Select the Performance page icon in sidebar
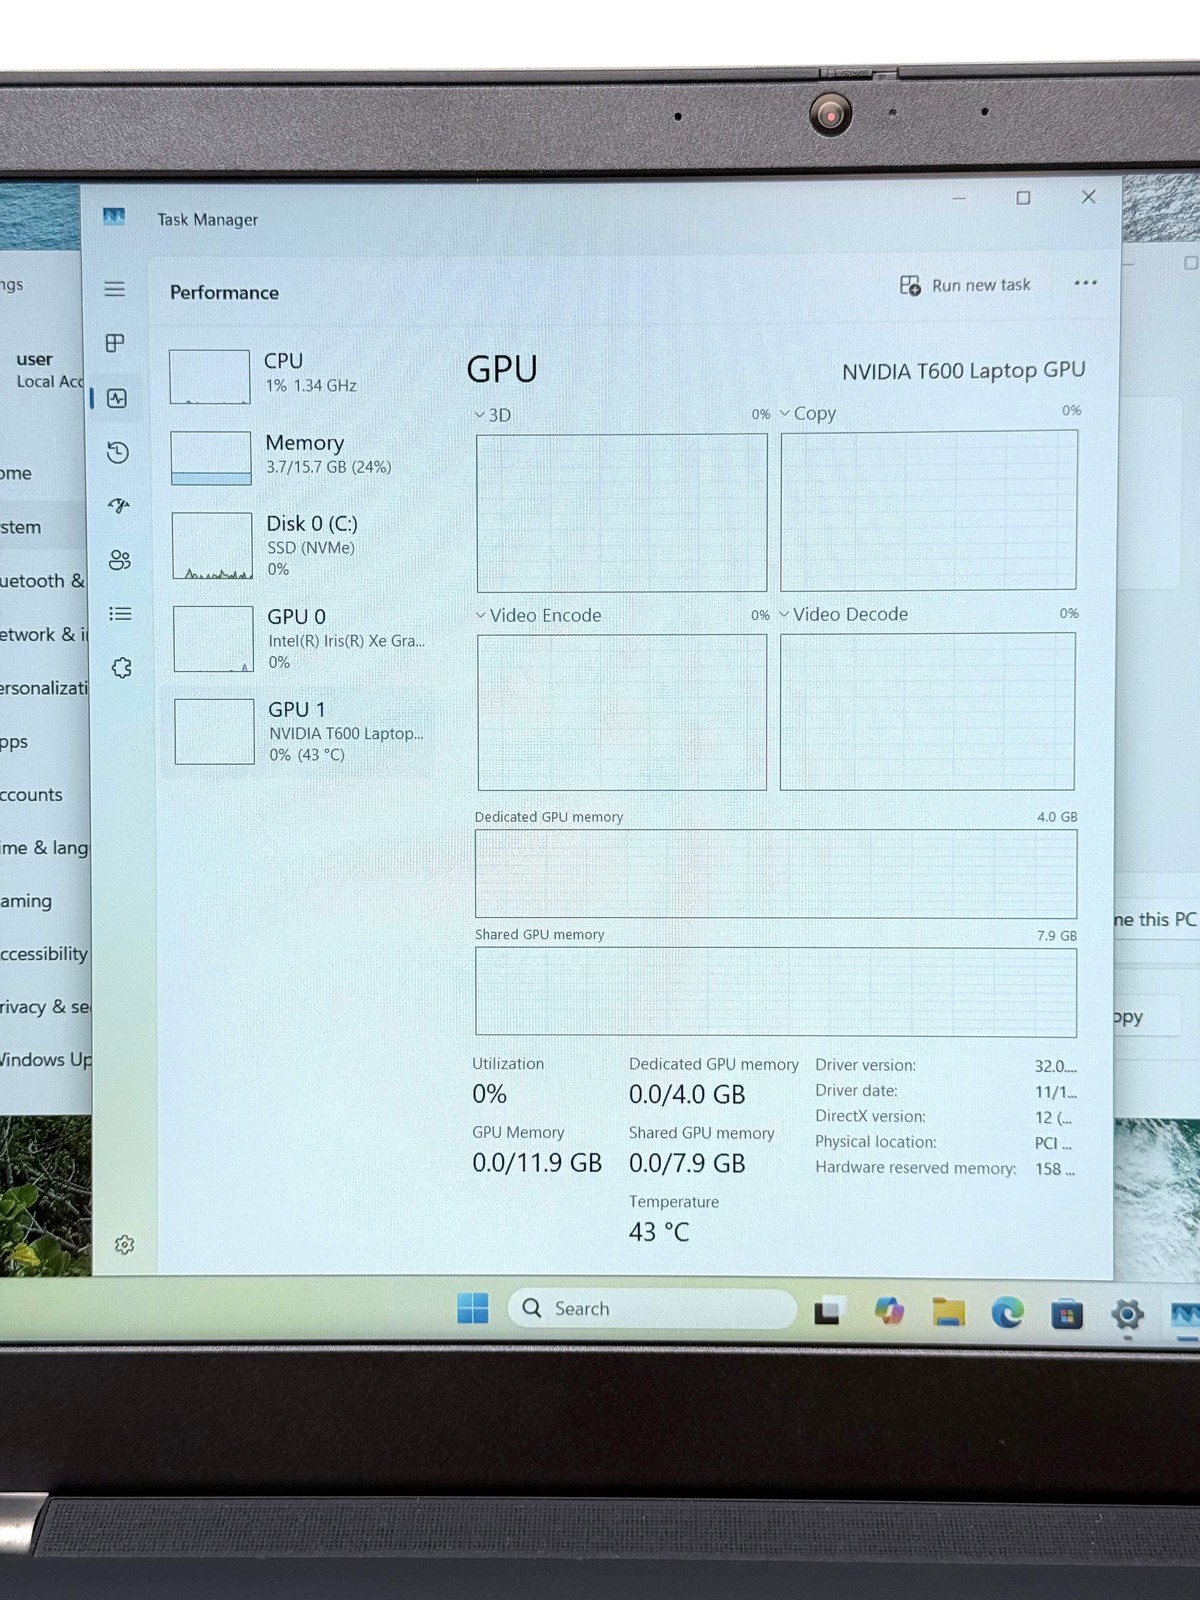The image size is (1200, 1600). click(x=117, y=398)
